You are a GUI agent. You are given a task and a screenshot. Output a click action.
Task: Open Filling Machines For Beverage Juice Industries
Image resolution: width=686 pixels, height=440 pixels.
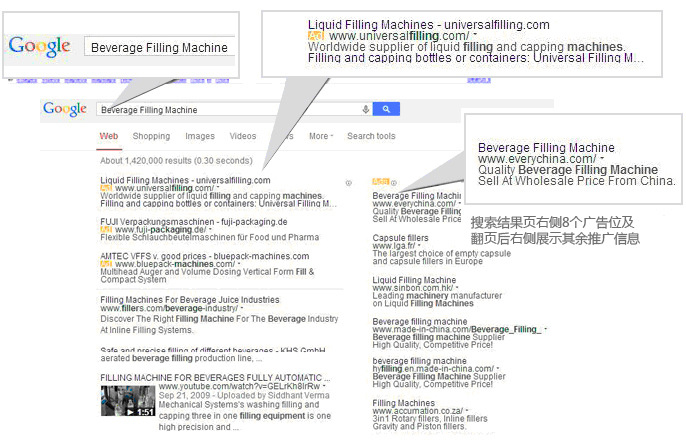click(x=189, y=300)
